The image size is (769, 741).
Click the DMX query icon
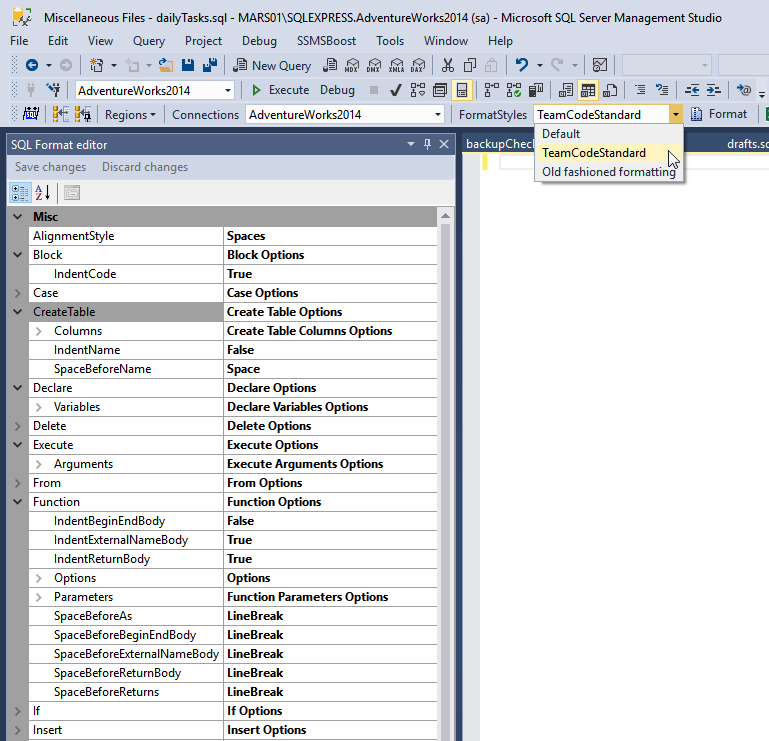pos(374,65)
